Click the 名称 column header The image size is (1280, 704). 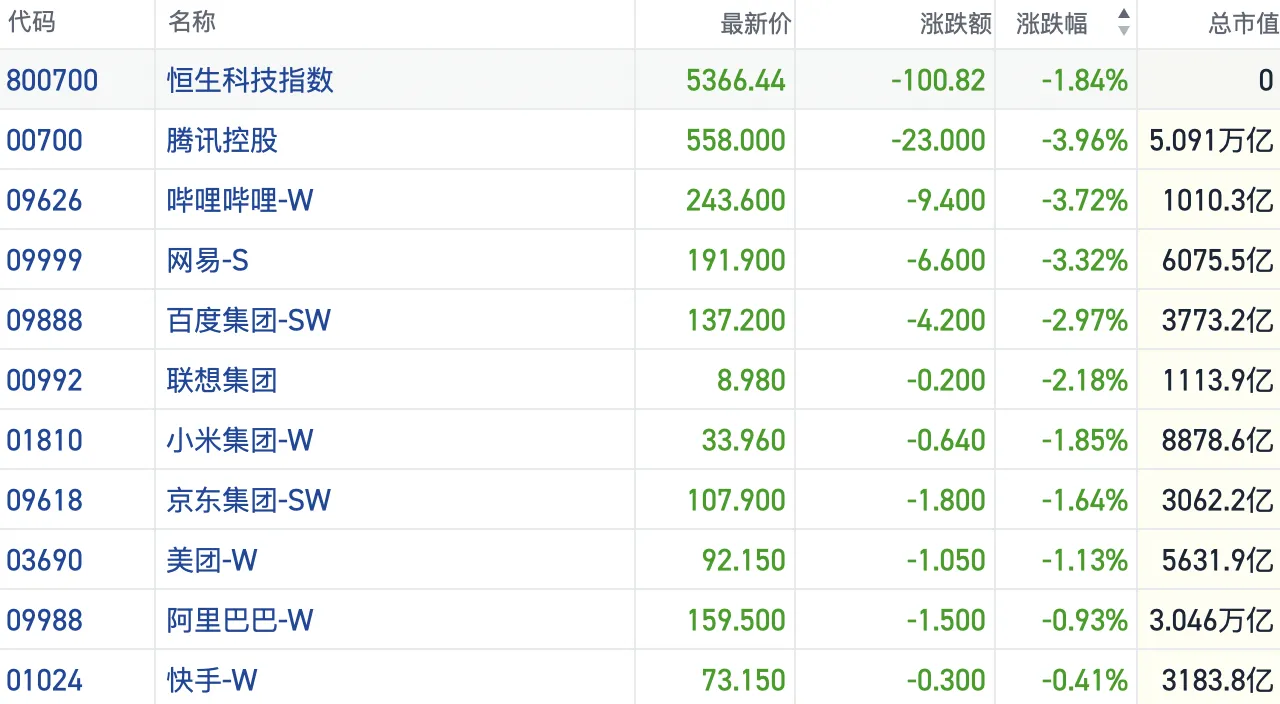[192, 22]
